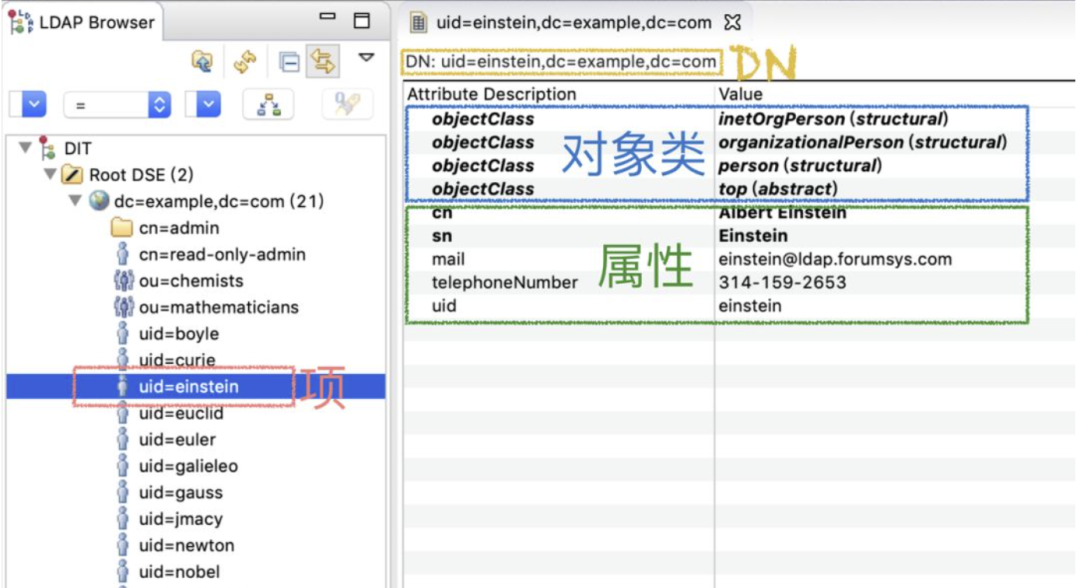Click the Up (go to parent) toolbar icon
The height and width of the screenshot is (588, 1080).
coord(202,62)
